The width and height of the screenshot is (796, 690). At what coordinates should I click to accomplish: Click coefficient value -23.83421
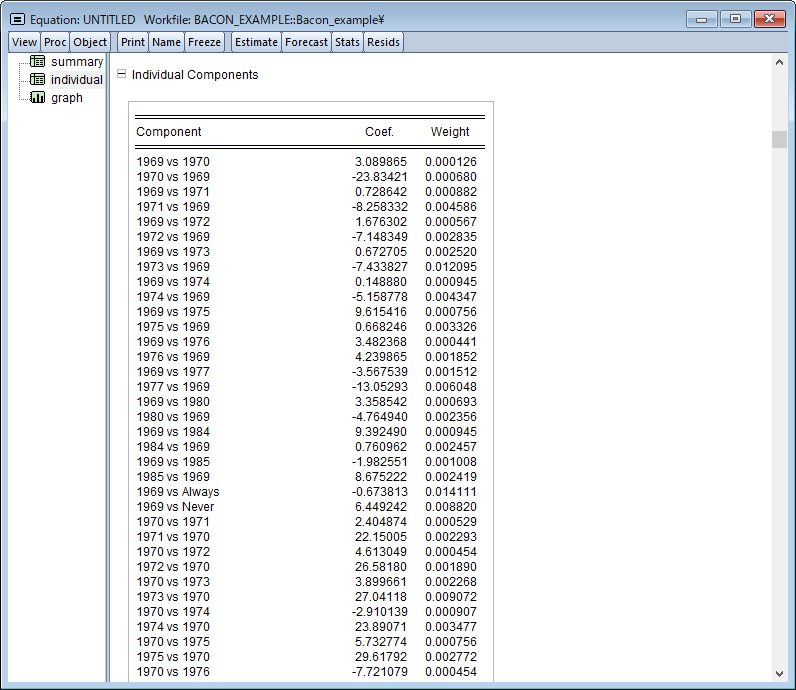coord(379,177)
